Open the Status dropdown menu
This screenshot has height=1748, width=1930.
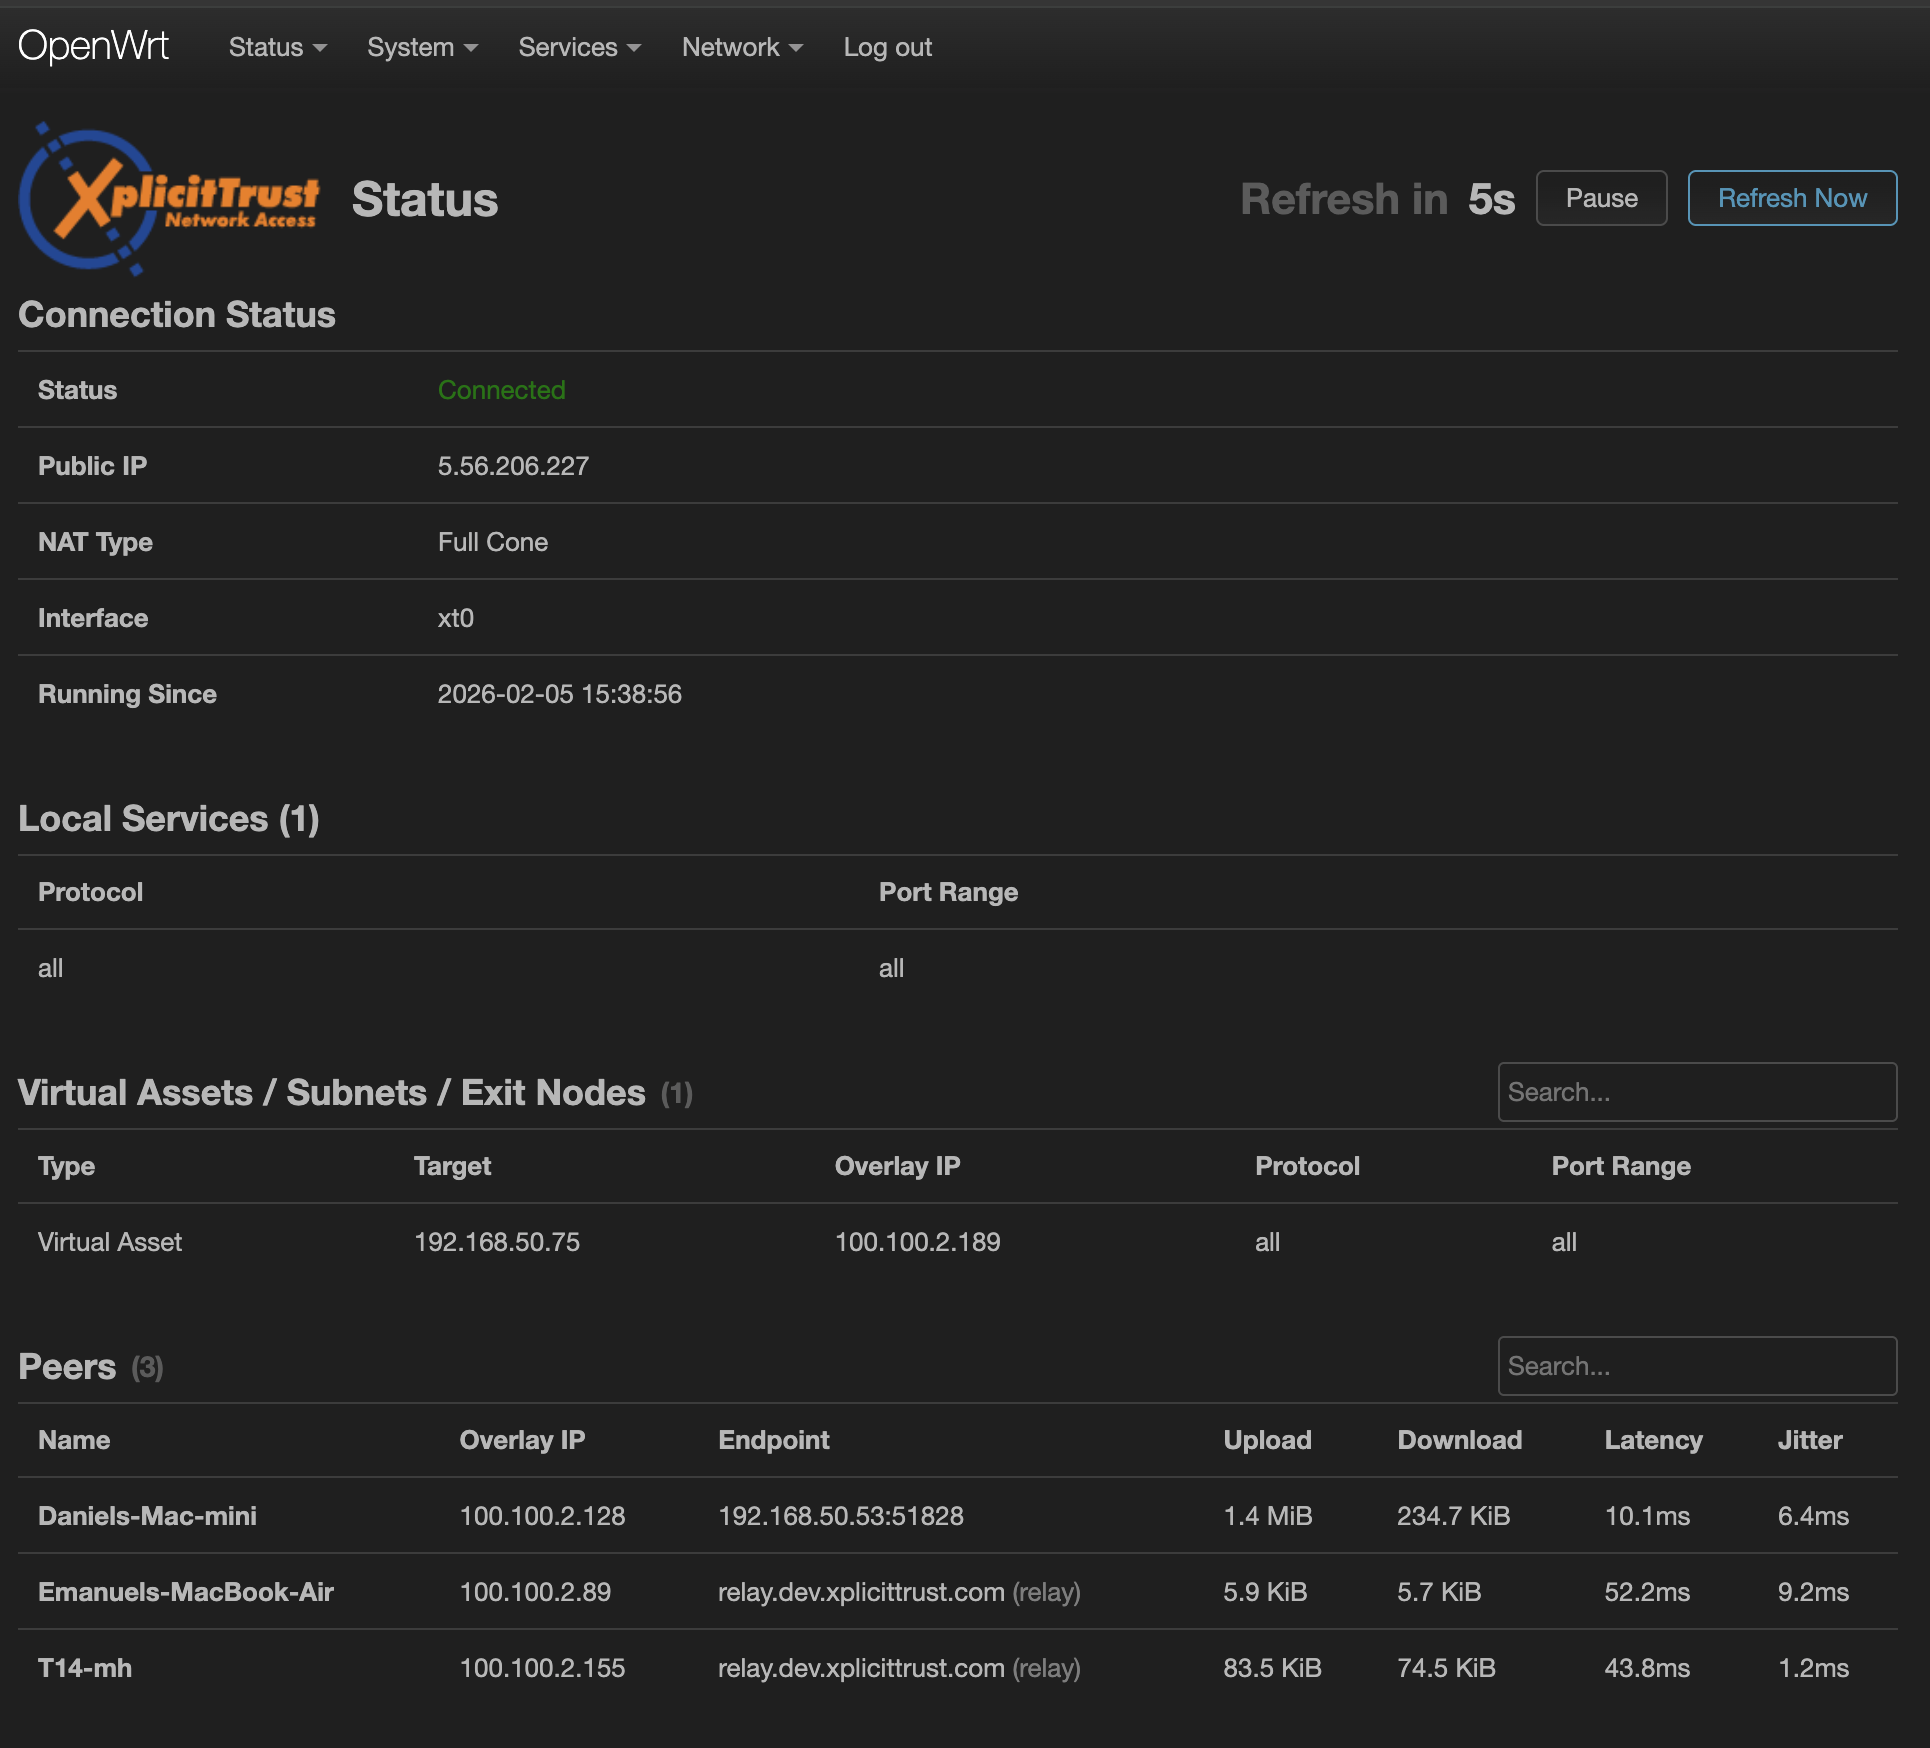pos(277,47)
